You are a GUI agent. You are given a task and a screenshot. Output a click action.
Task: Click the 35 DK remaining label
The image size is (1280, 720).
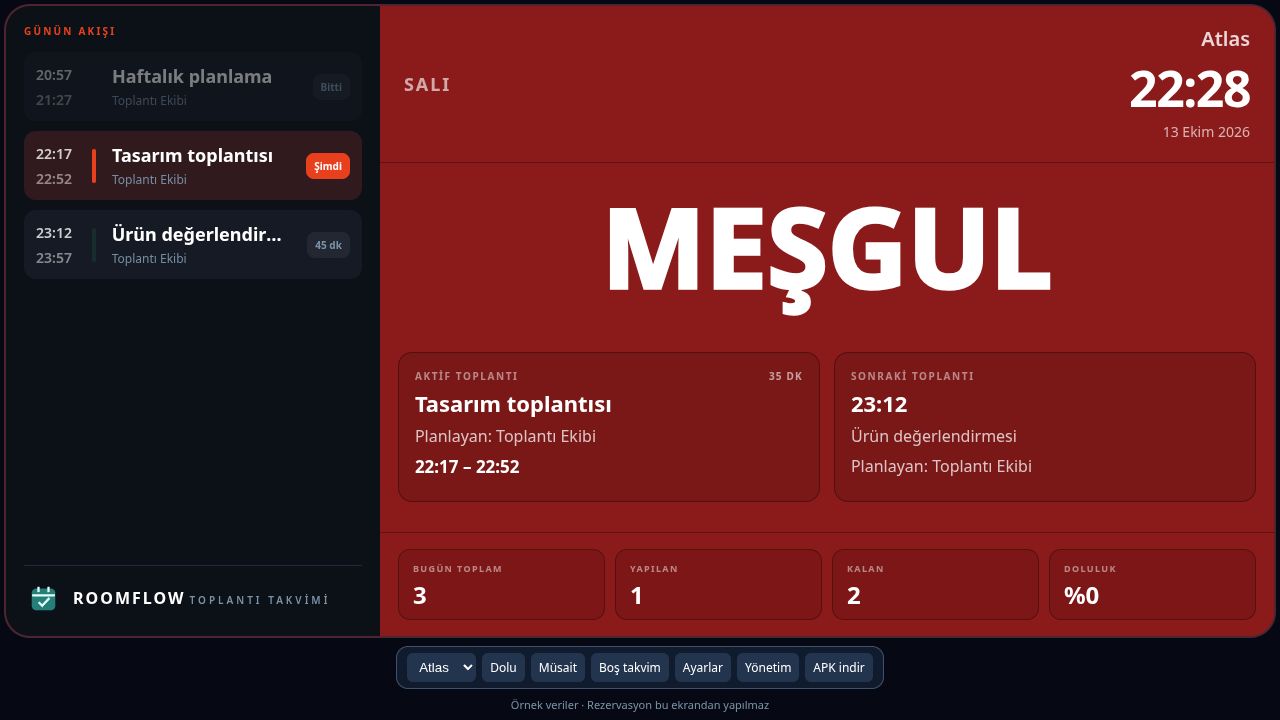[x=786, y=377]
